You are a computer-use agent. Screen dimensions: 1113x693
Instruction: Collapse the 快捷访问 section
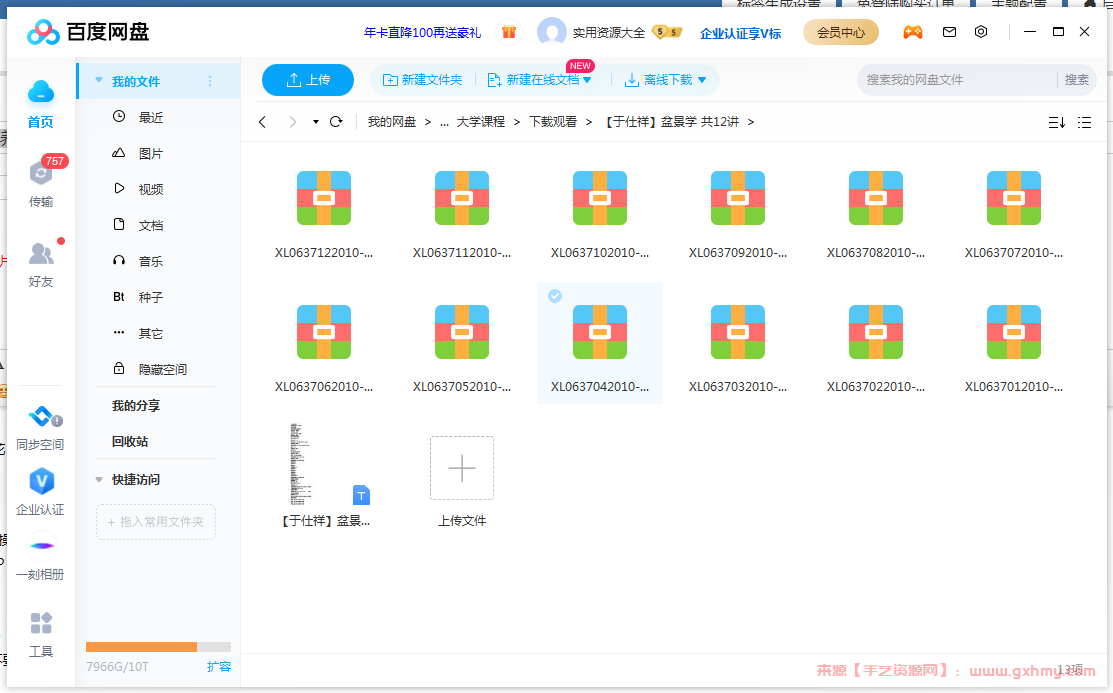[x=98, y=479]
